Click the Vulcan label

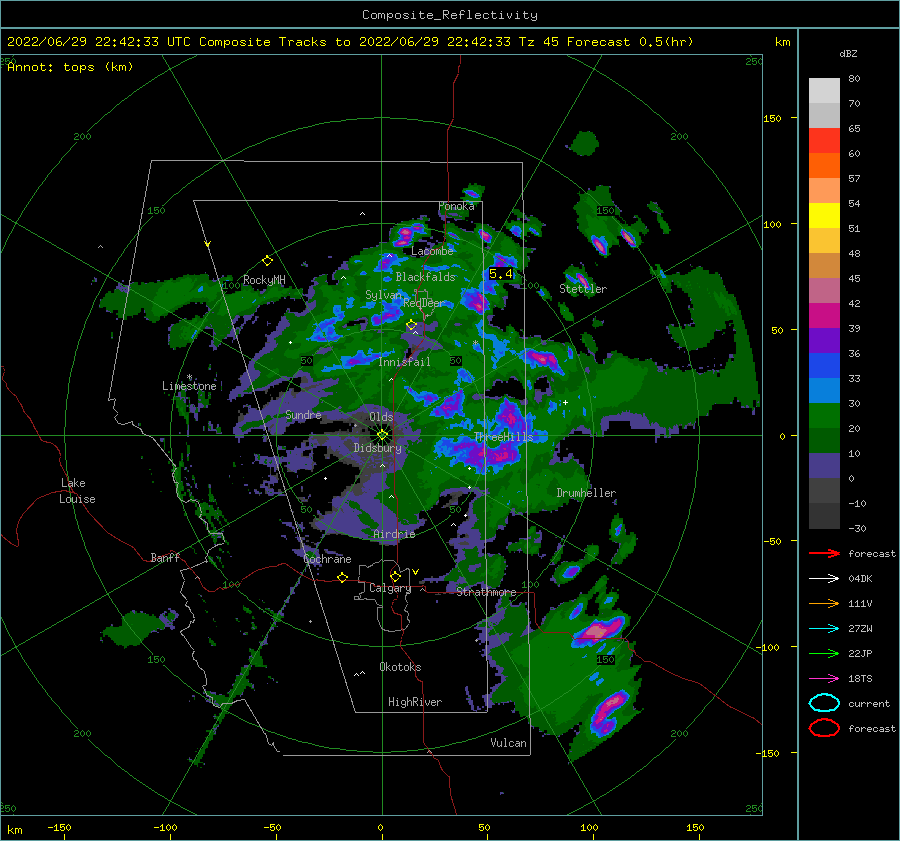[x=508, y=743]
